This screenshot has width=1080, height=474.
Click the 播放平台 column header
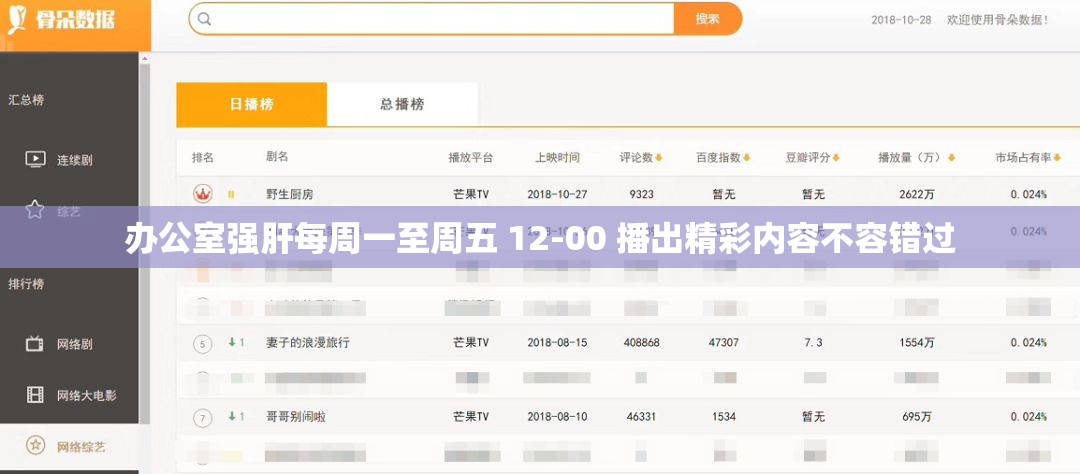[471, 158]
